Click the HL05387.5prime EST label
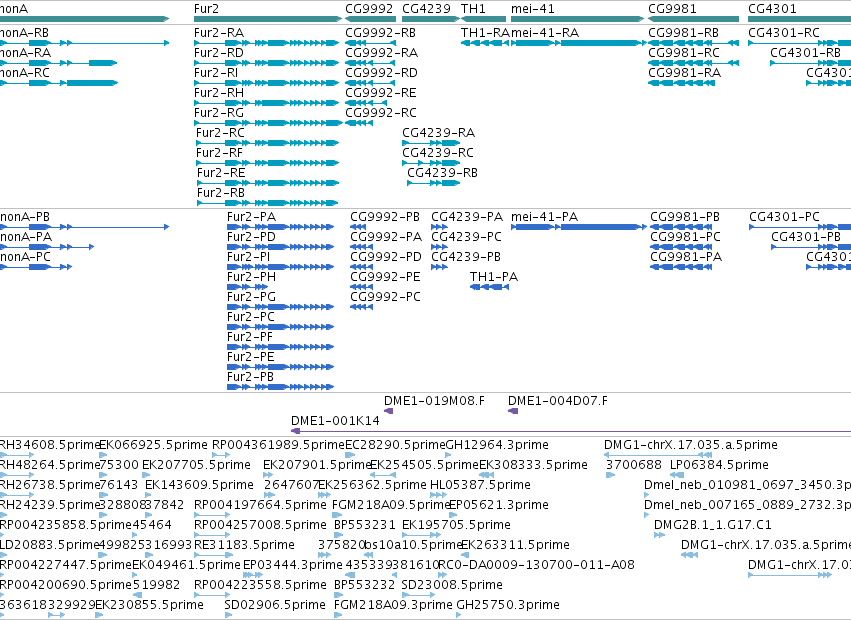851x620 pixels. pos(480,485)
